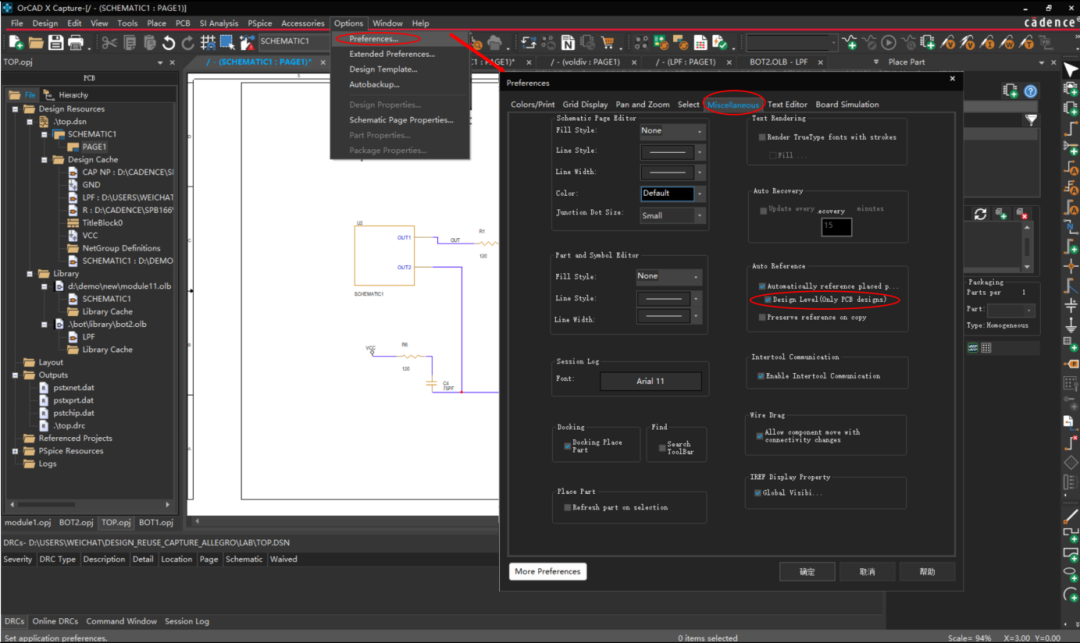Click the Run simulation play icon

point(888,42)
